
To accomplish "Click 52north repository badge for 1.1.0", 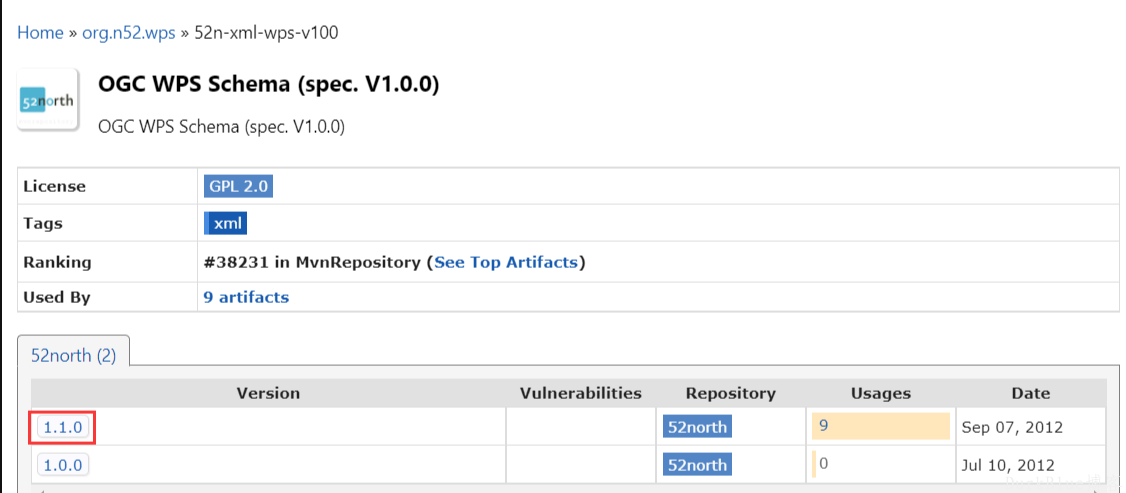I will (697, 427).
